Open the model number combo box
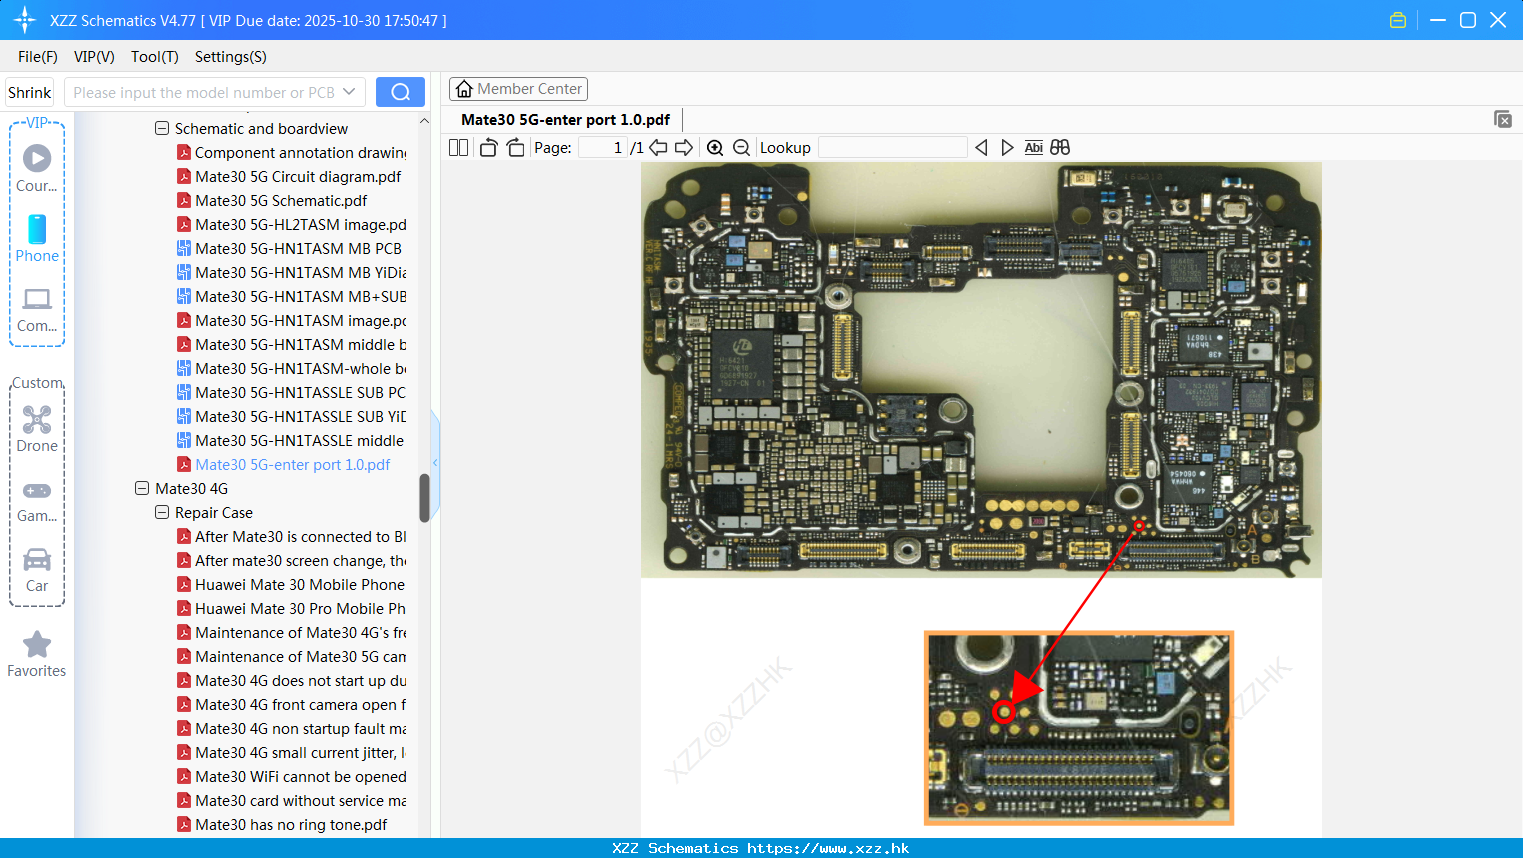This screenshot has width=1523, height=858. pos(214,92)
